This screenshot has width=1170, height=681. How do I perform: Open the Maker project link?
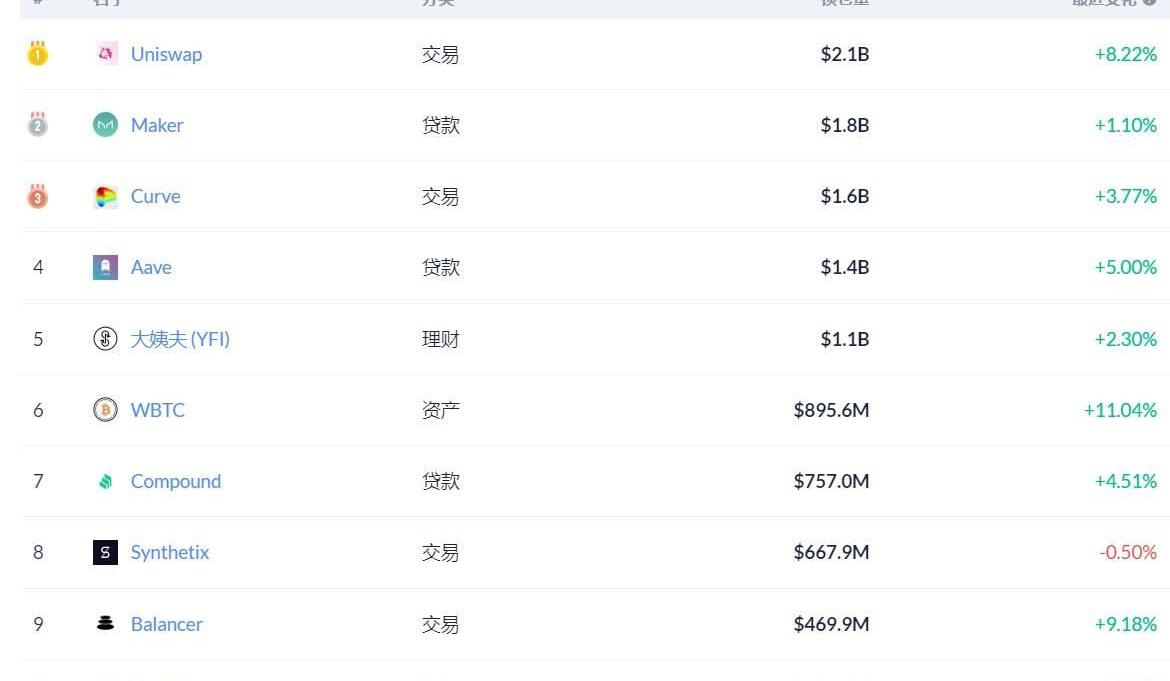(x=157, y=125)
